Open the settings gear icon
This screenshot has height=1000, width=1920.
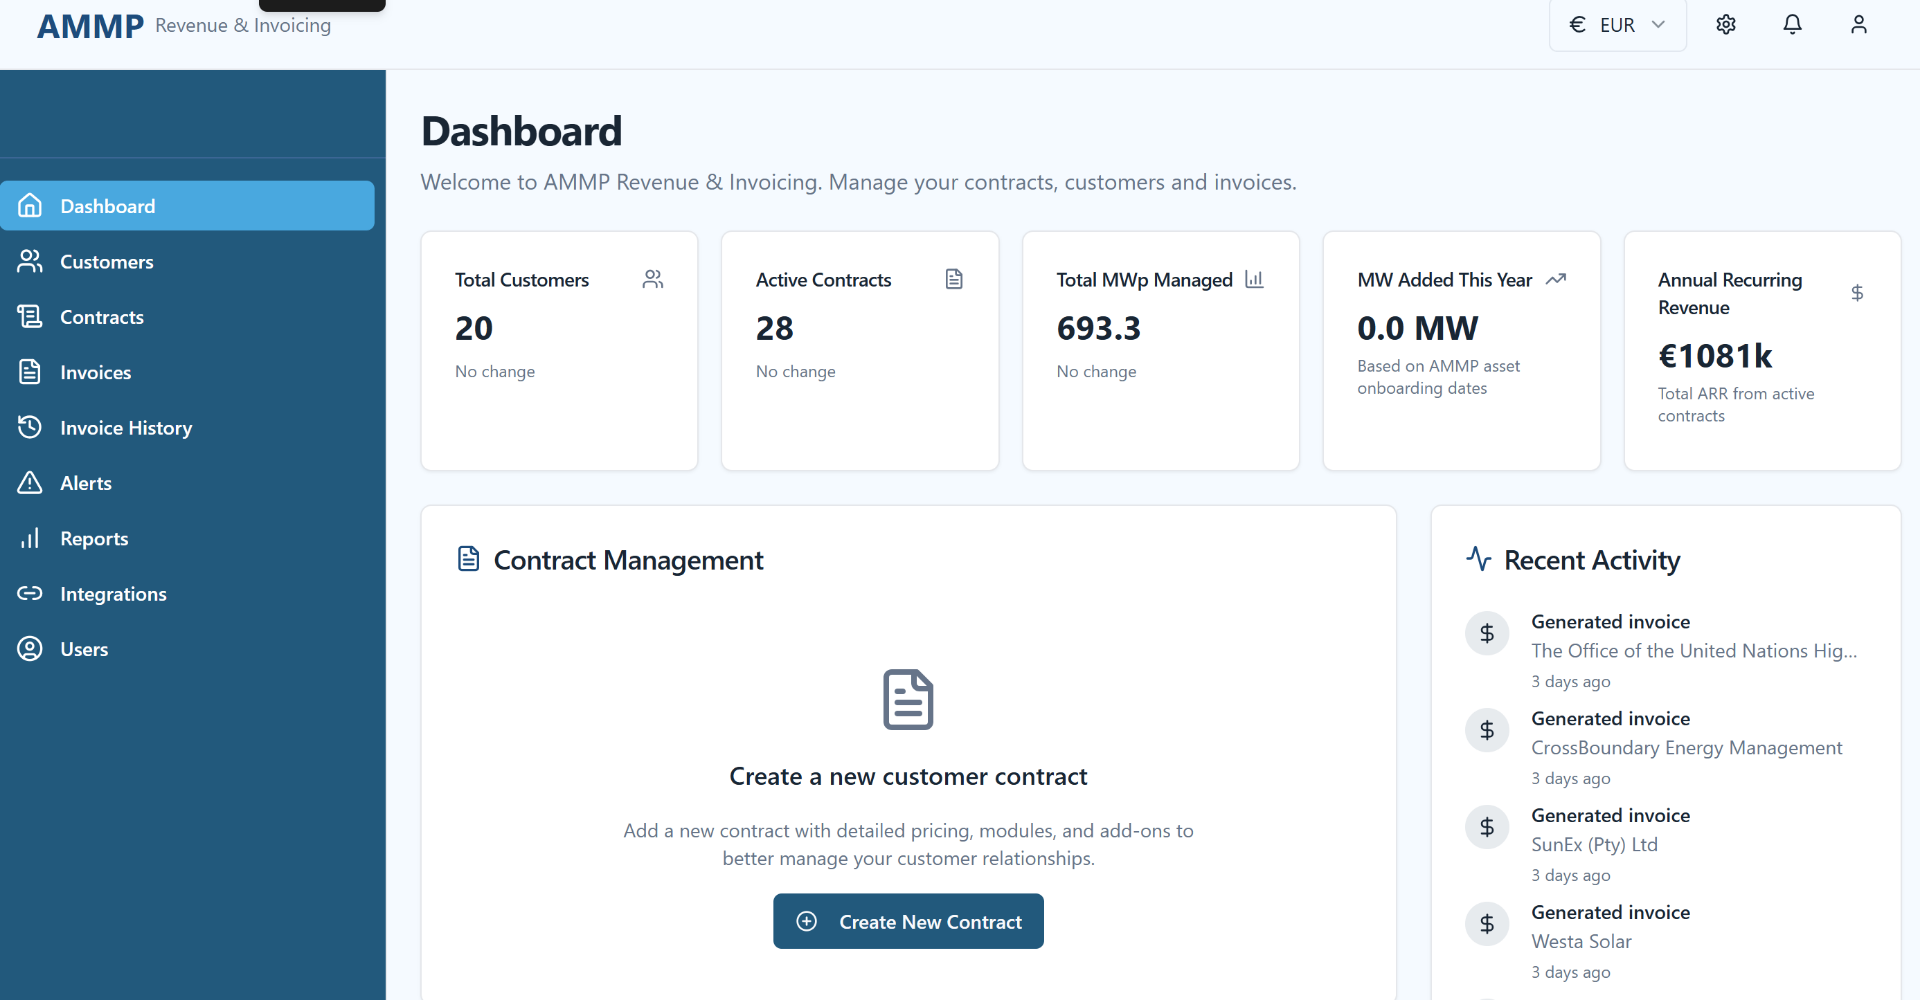pyautogui.click(x=1726, y=24)
